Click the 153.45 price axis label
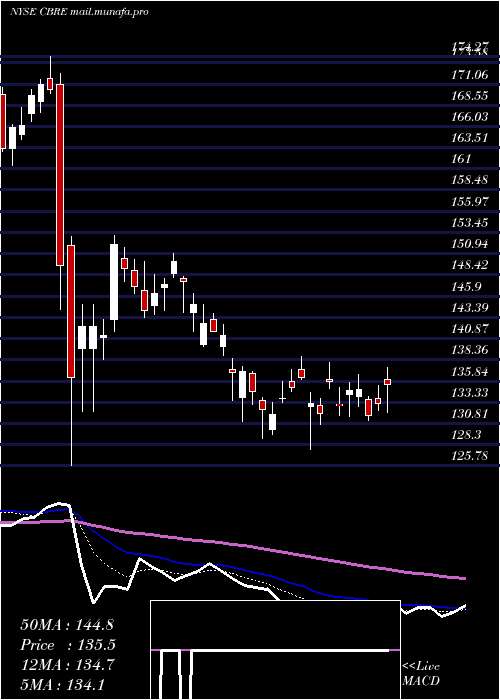Image resolution: width=500 pixels, height=700 pixels. point(470,222)
